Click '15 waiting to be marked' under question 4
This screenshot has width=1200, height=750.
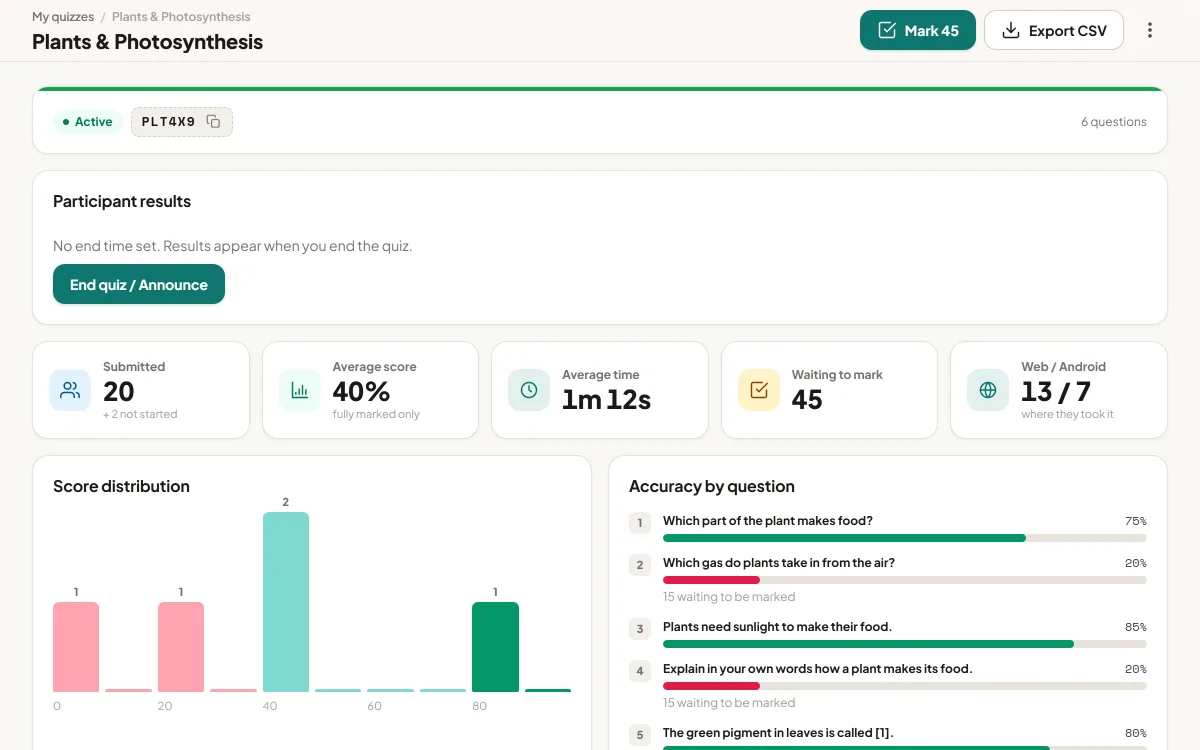click(x=729, y=703)
